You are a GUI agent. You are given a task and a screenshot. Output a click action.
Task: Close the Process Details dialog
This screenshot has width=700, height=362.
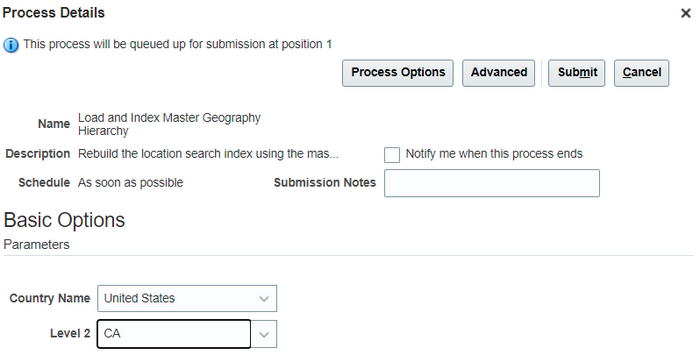tap(685, 13)
